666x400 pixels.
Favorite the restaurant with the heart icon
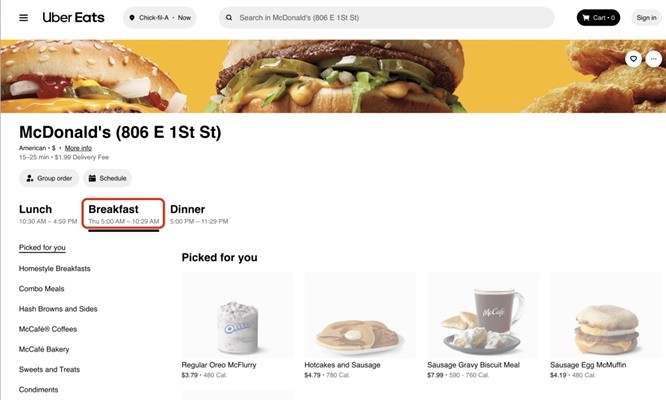(633, 59)
